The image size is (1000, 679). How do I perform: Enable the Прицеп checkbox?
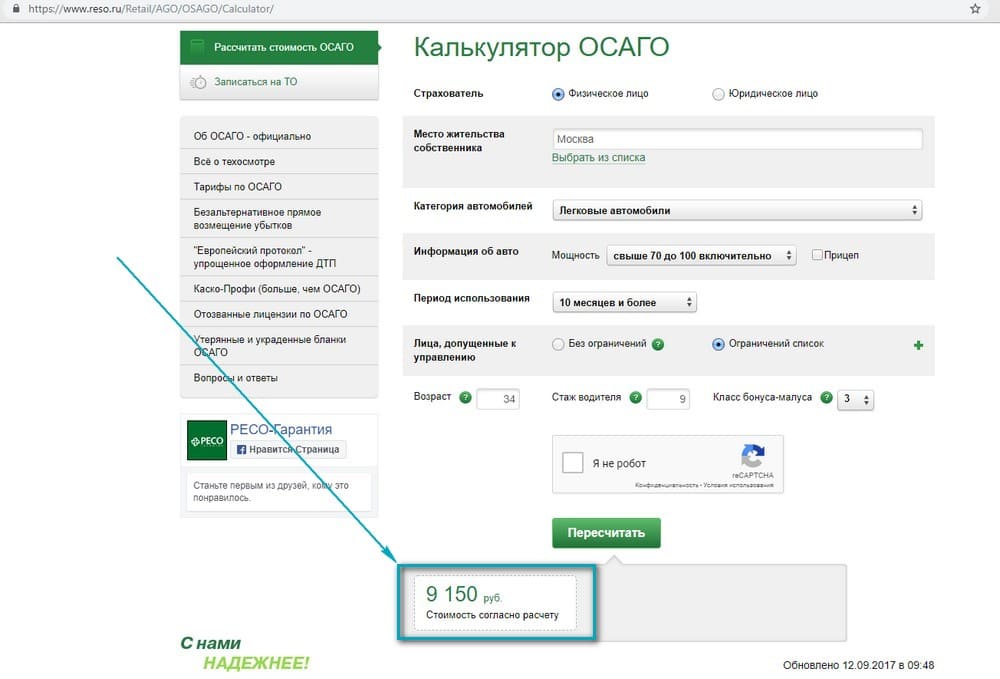pyautogui.click(x=817, y=255)
